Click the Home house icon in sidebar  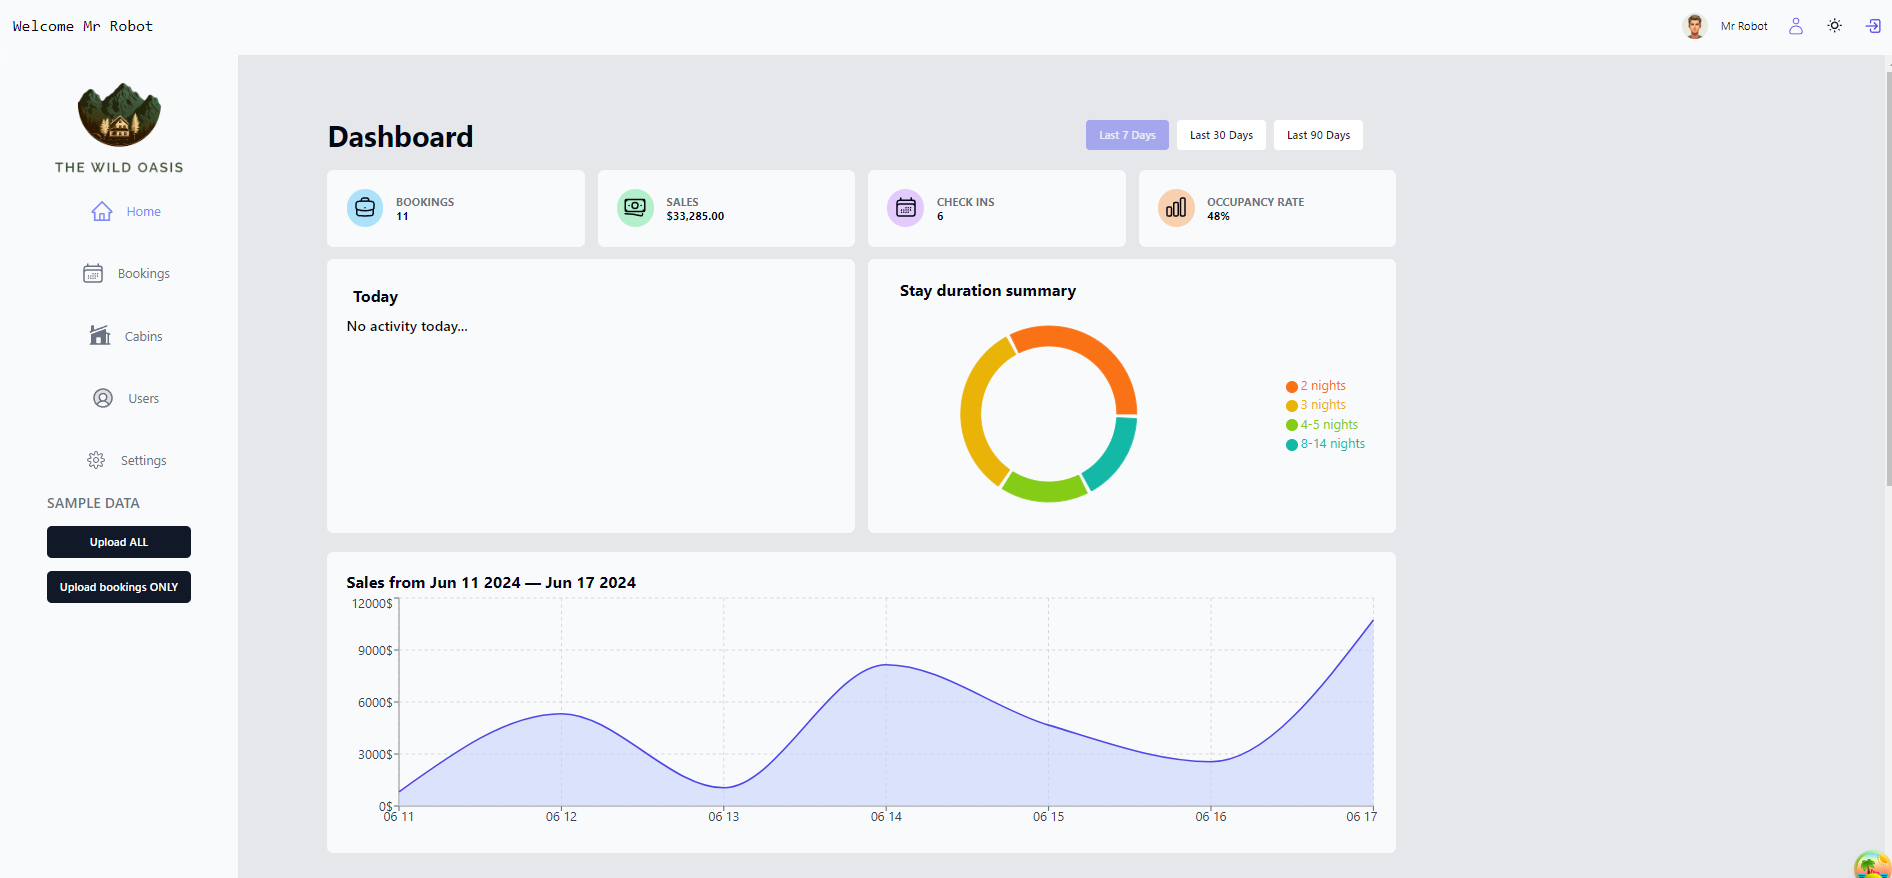click(x=102, y=211)
